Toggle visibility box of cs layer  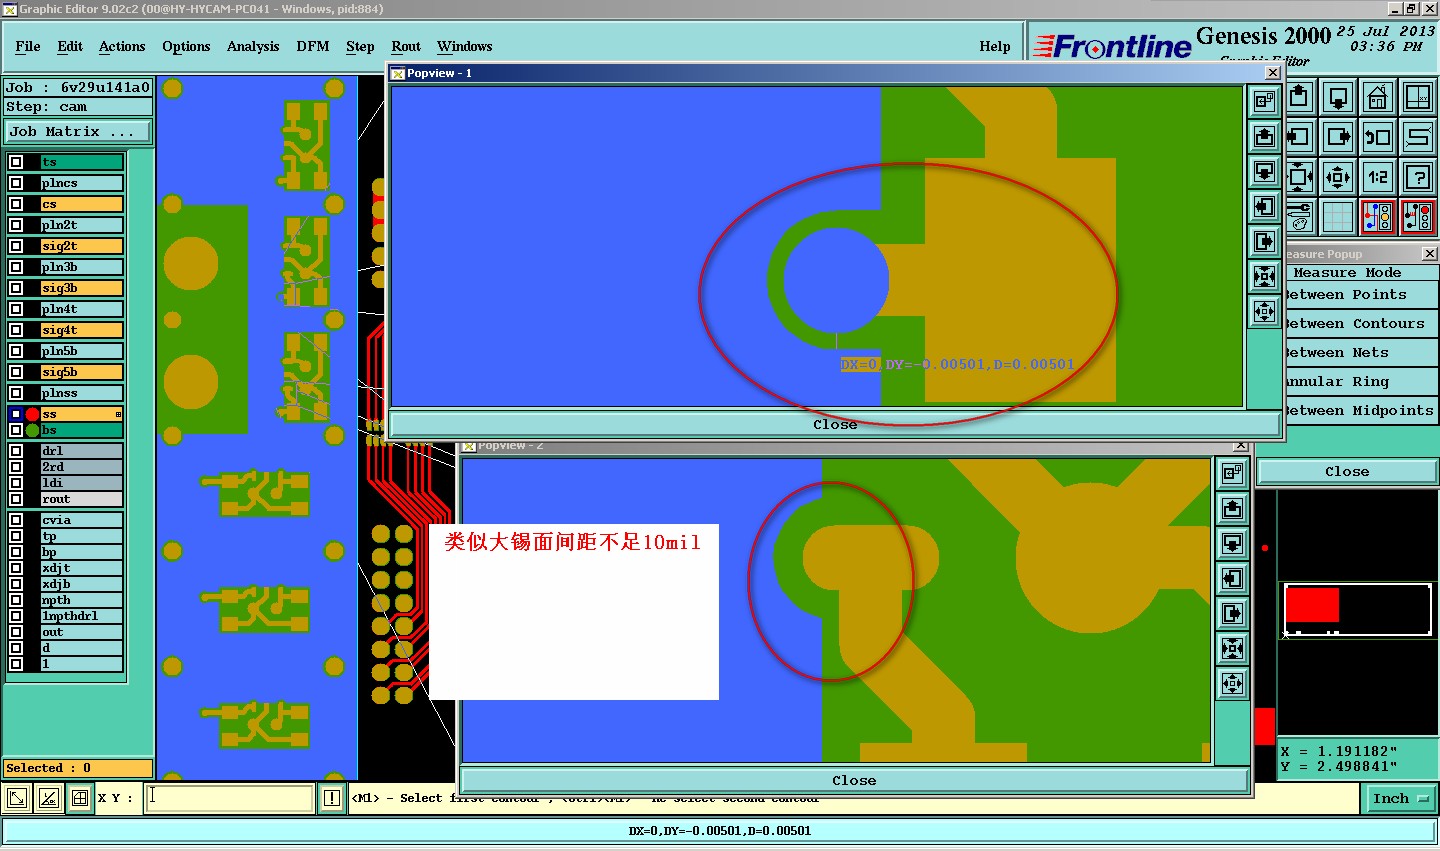tap(16, 204)
